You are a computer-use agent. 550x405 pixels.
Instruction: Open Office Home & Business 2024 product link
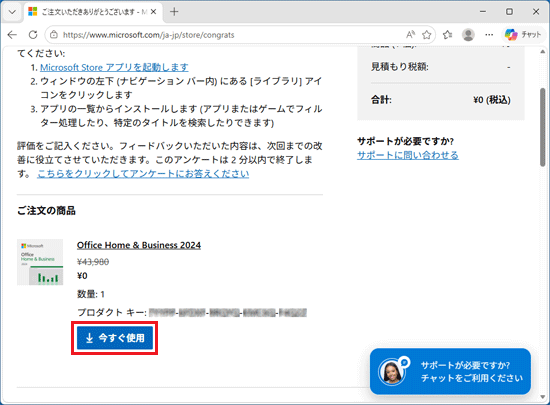pyautogui.click(x=139, y=245)
